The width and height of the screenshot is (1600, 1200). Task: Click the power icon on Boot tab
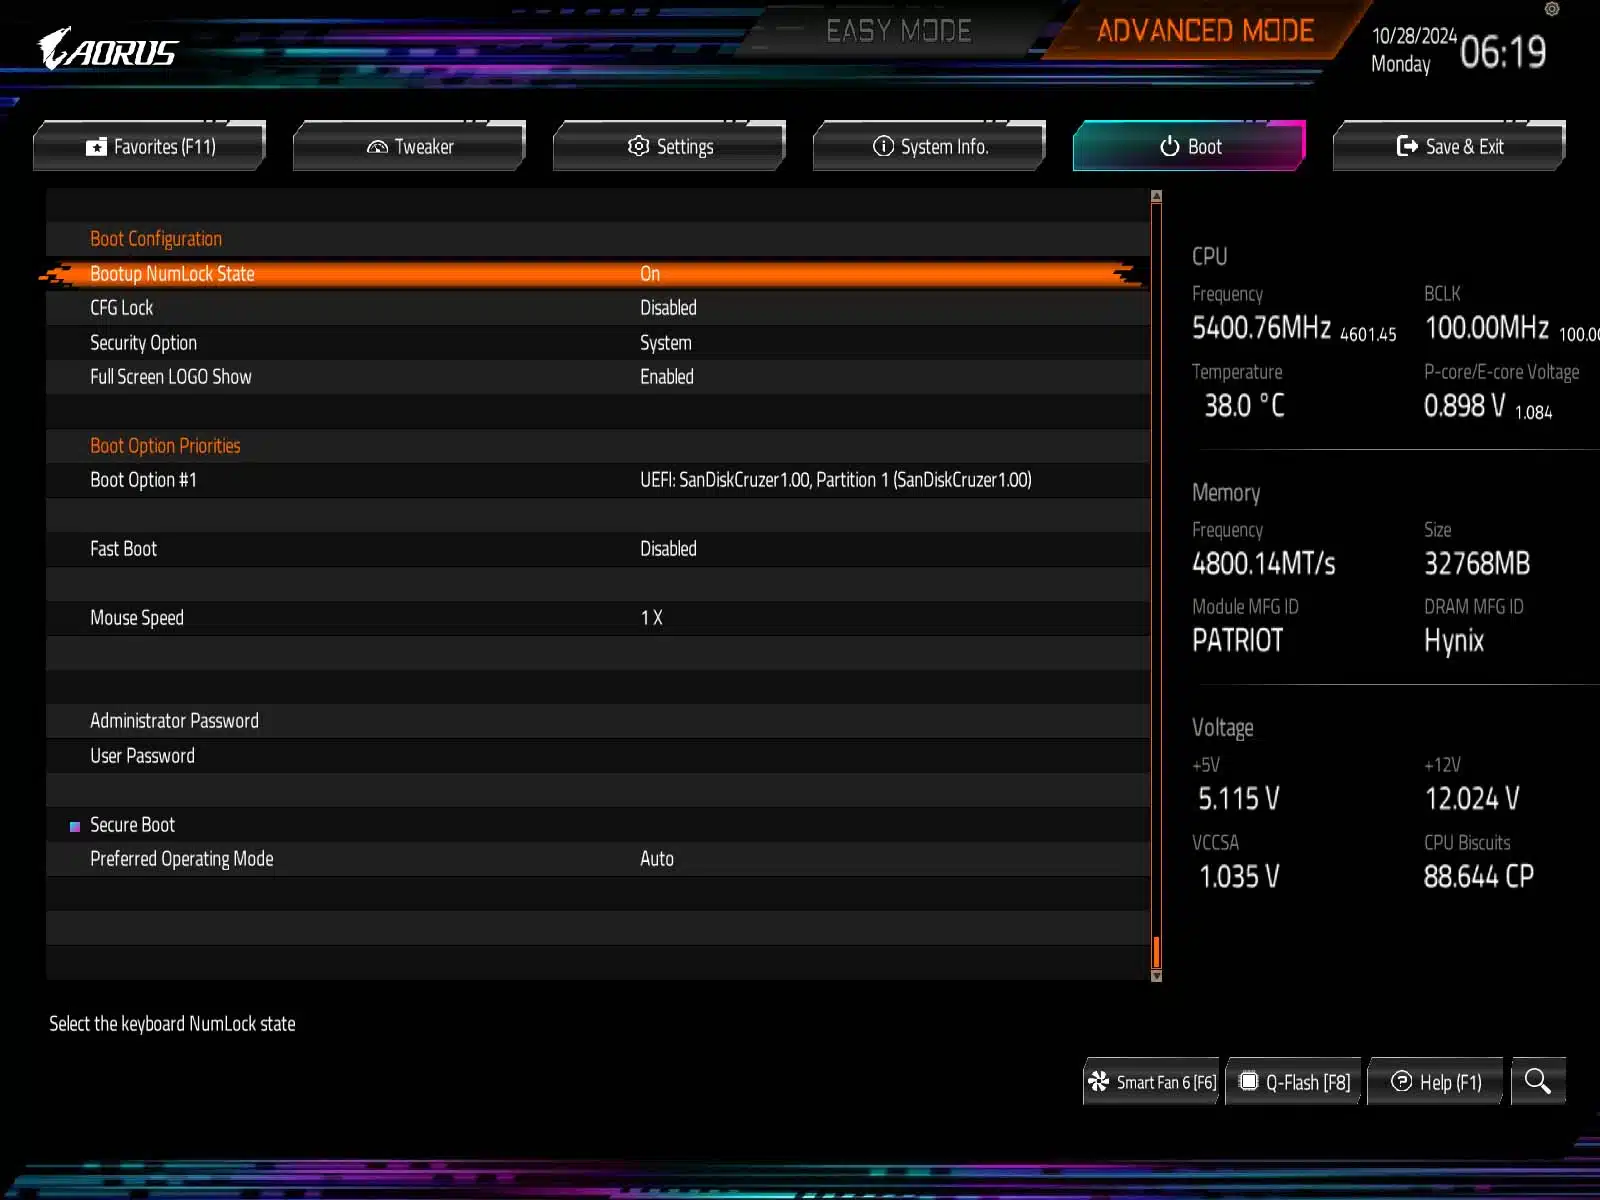point(1169,146)
